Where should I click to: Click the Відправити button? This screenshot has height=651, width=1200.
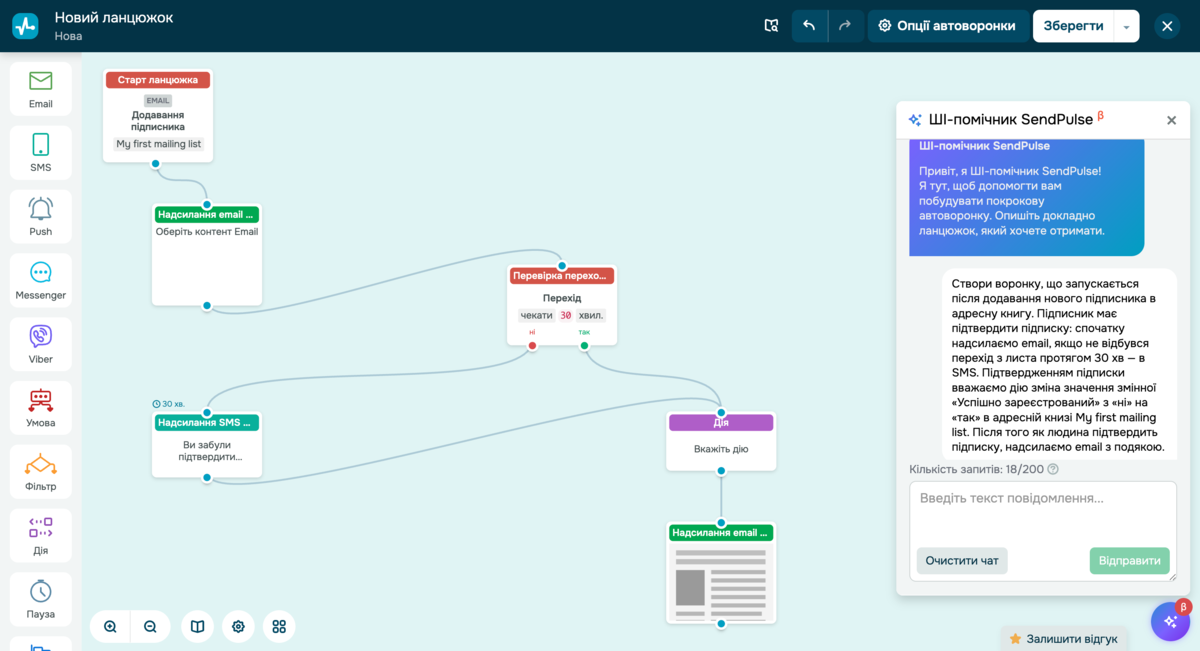click(1129, 561)
